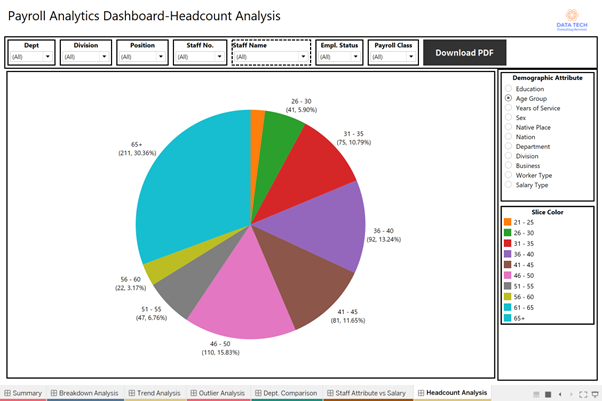
Task: Click the show tabs view icon
Action: click(548, 394)
